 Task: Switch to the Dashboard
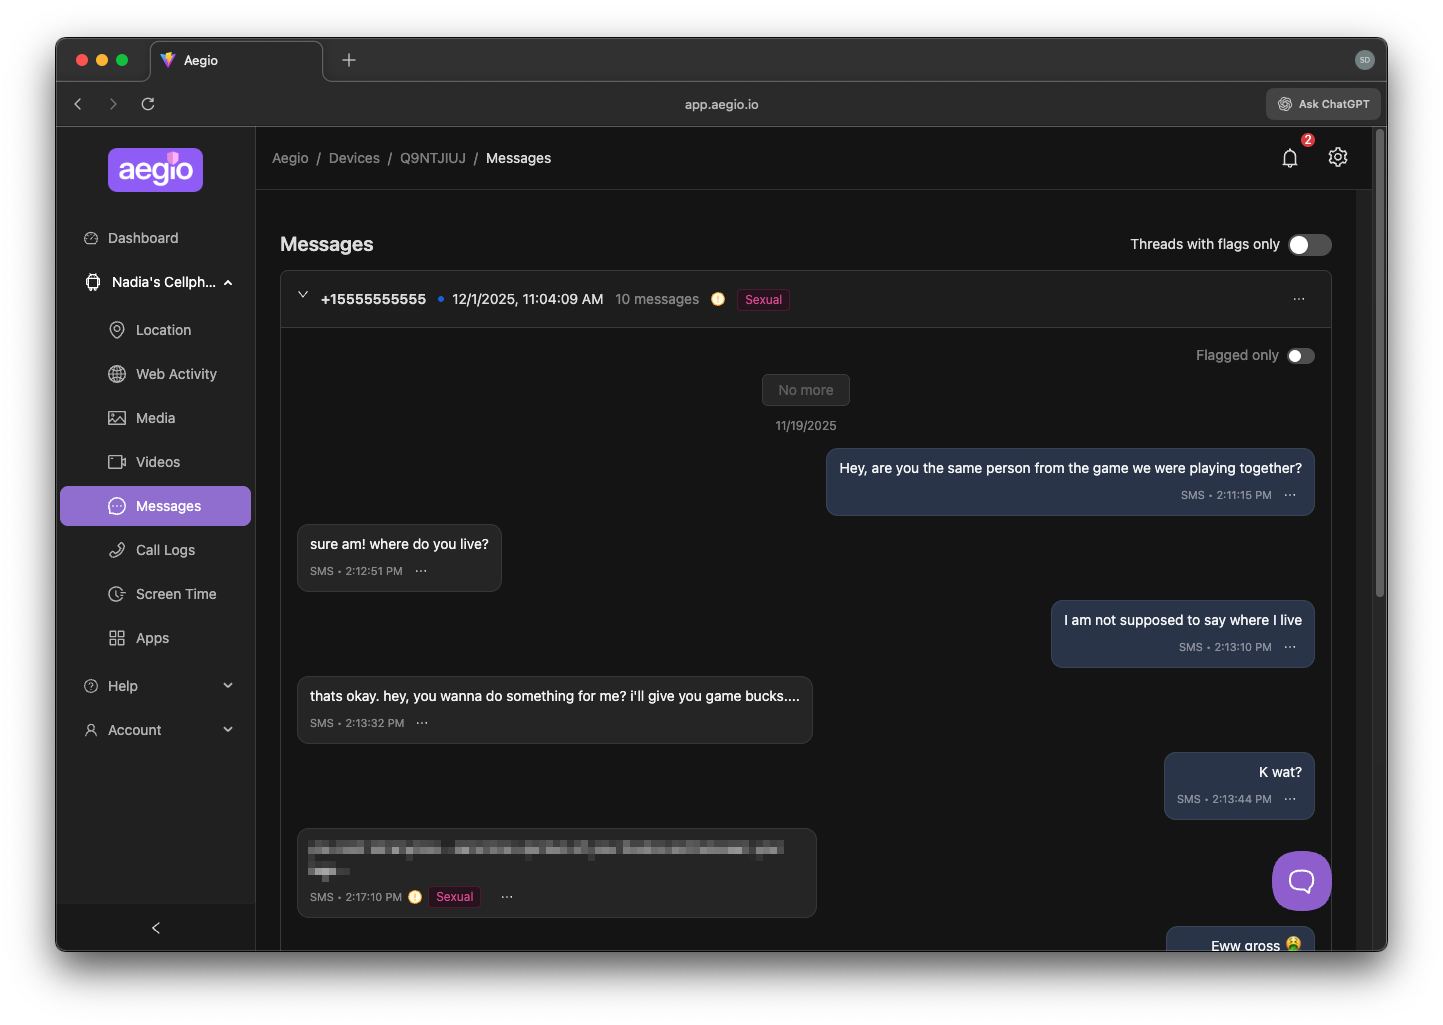143,237
